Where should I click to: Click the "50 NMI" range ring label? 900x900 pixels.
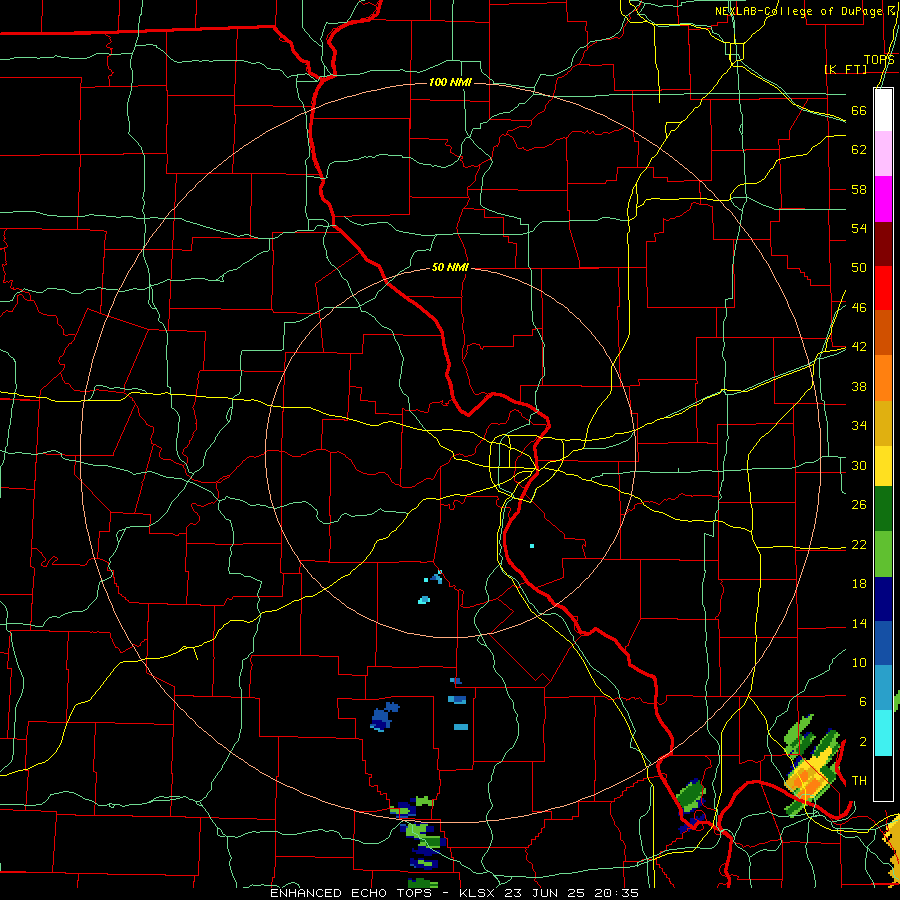[450, 267]
